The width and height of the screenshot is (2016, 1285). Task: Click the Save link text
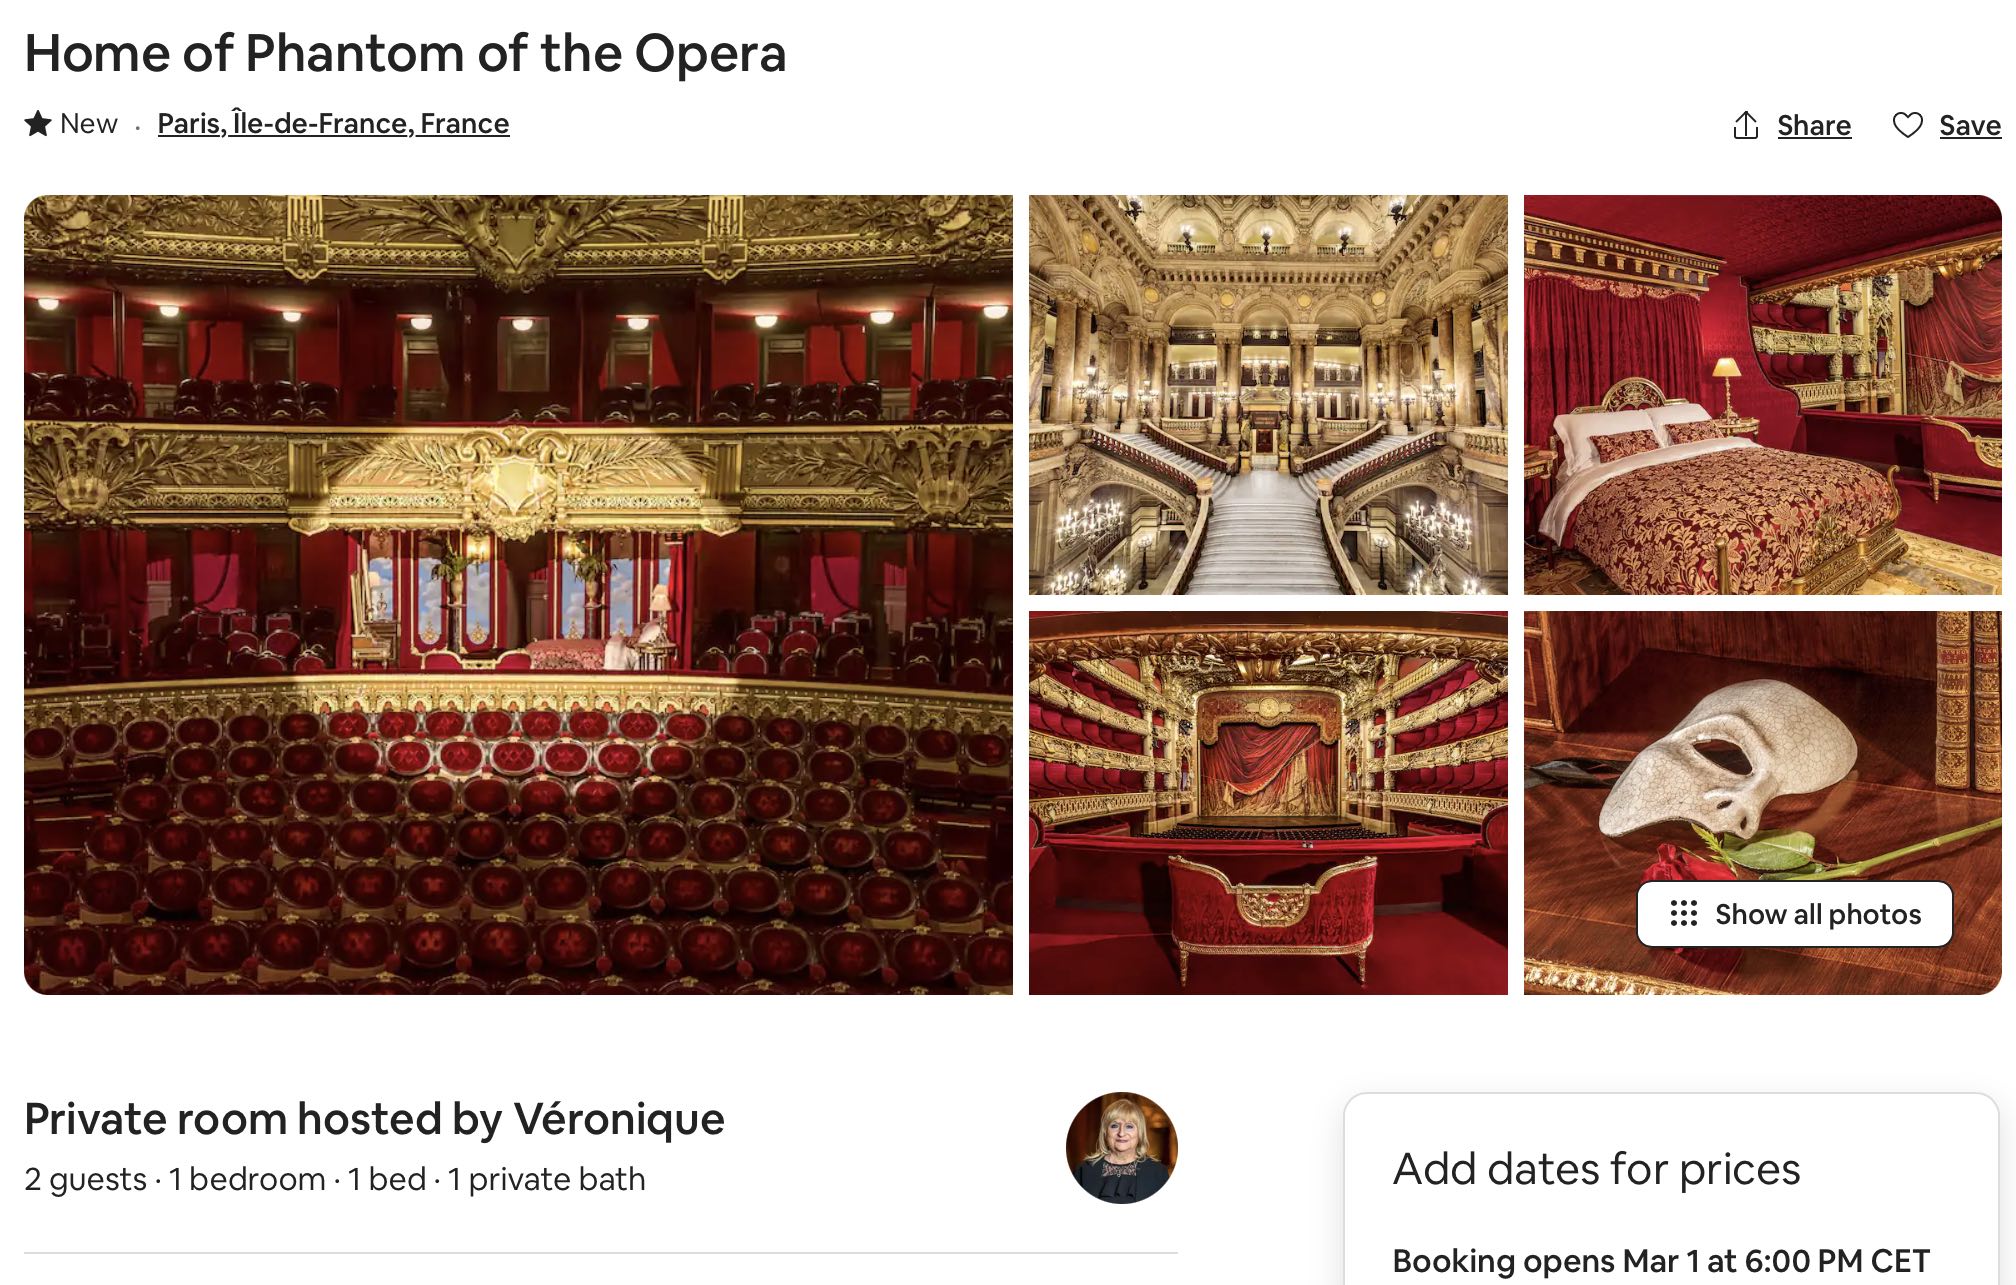click(1969, 125)
